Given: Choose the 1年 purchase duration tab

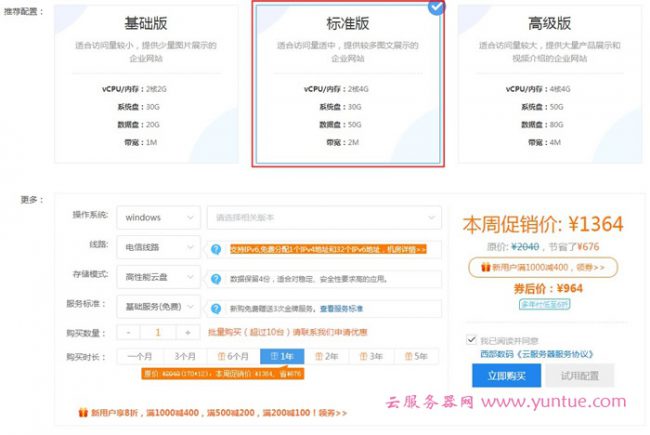Looking at the screenshot, I should (282, 356).
